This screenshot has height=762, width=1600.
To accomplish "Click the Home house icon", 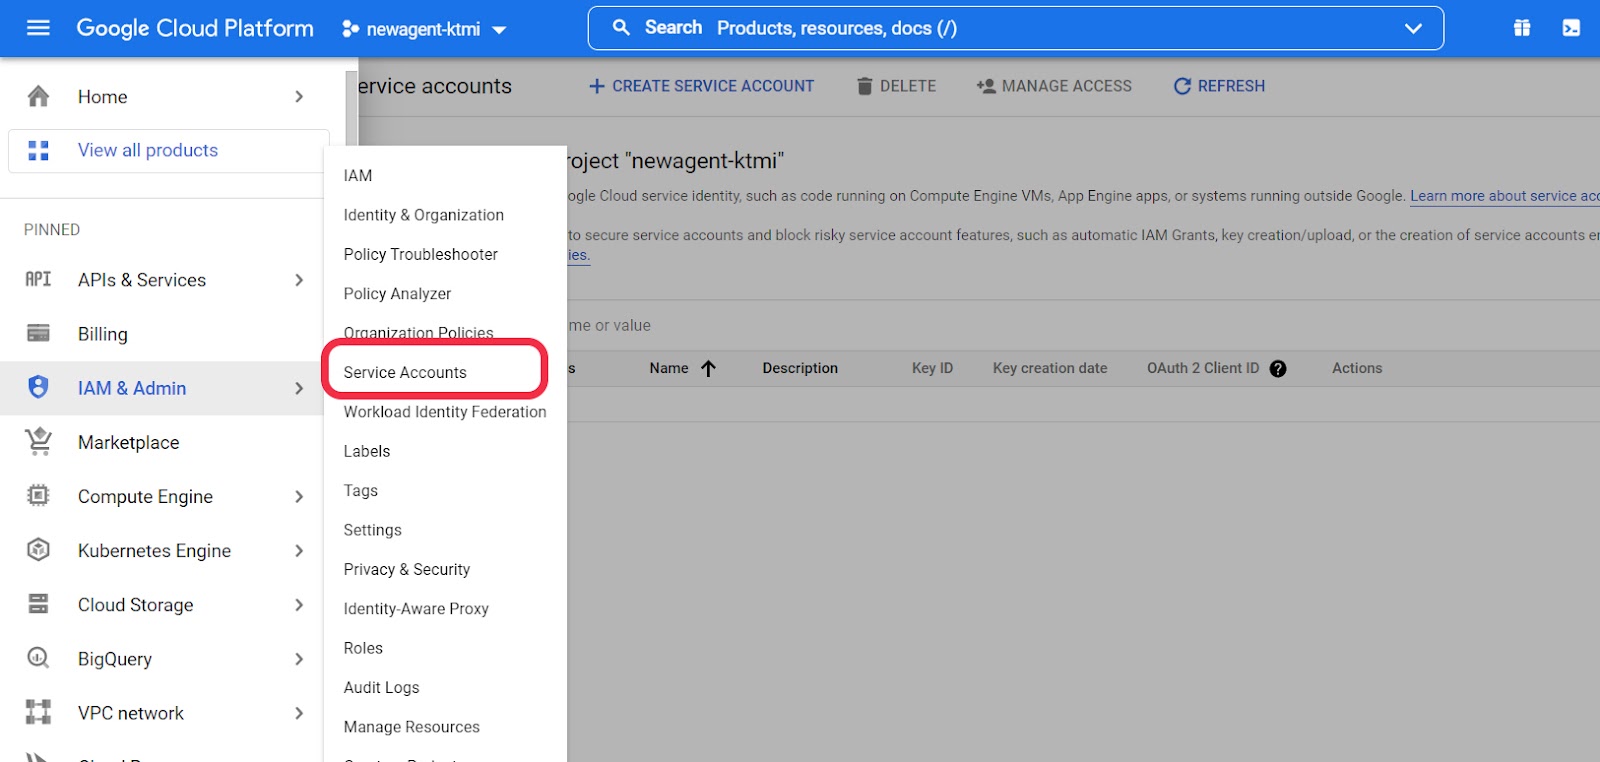I will coord(38,96).
